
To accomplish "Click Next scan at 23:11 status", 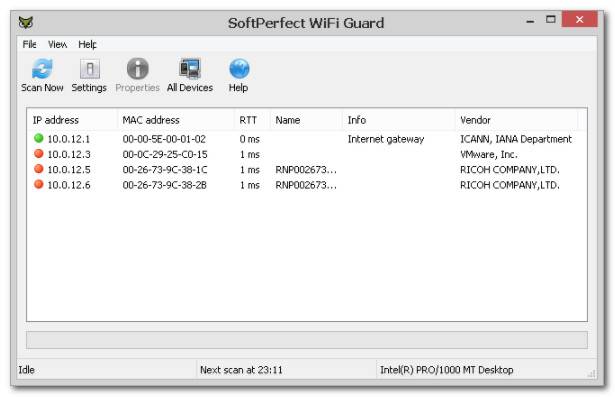I will [241, 370].
